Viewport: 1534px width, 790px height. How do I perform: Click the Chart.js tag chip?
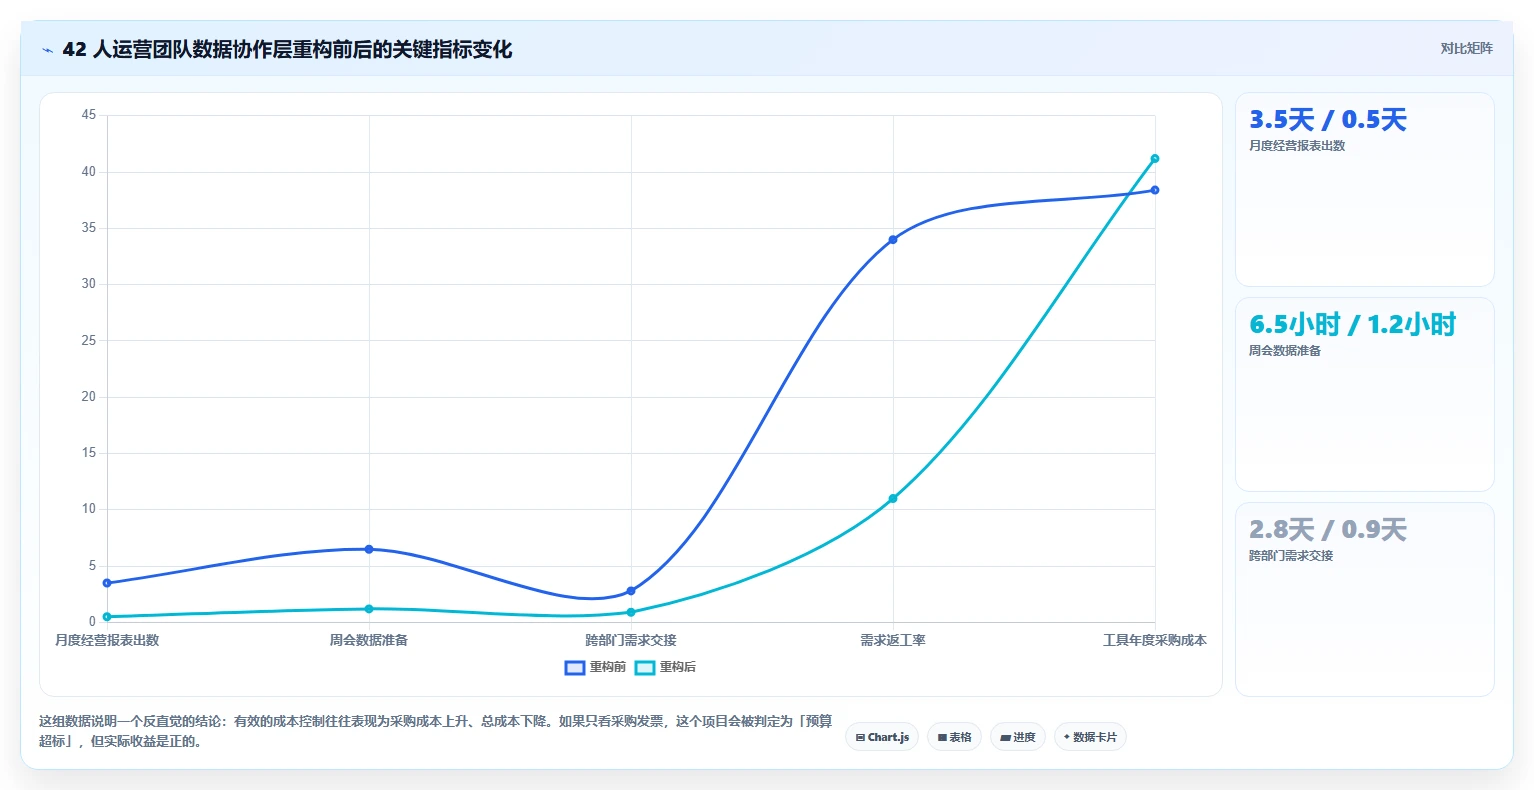tap(882, 737)
